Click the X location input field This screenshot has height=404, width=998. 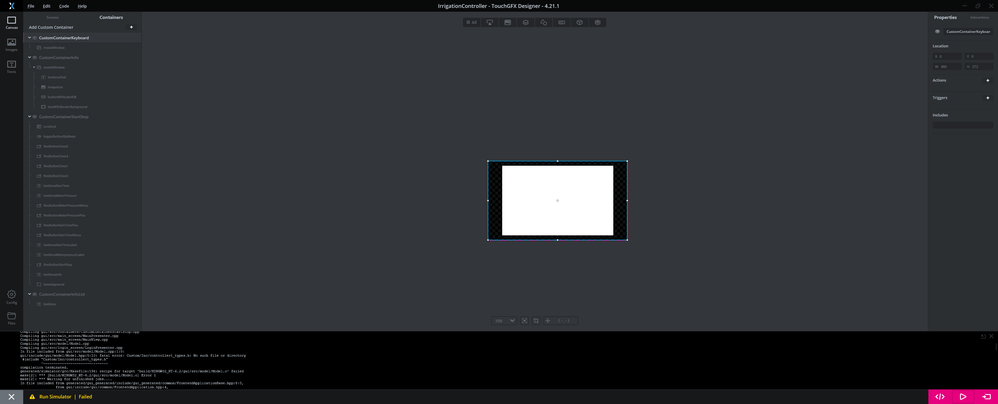(x=947, y=56)
